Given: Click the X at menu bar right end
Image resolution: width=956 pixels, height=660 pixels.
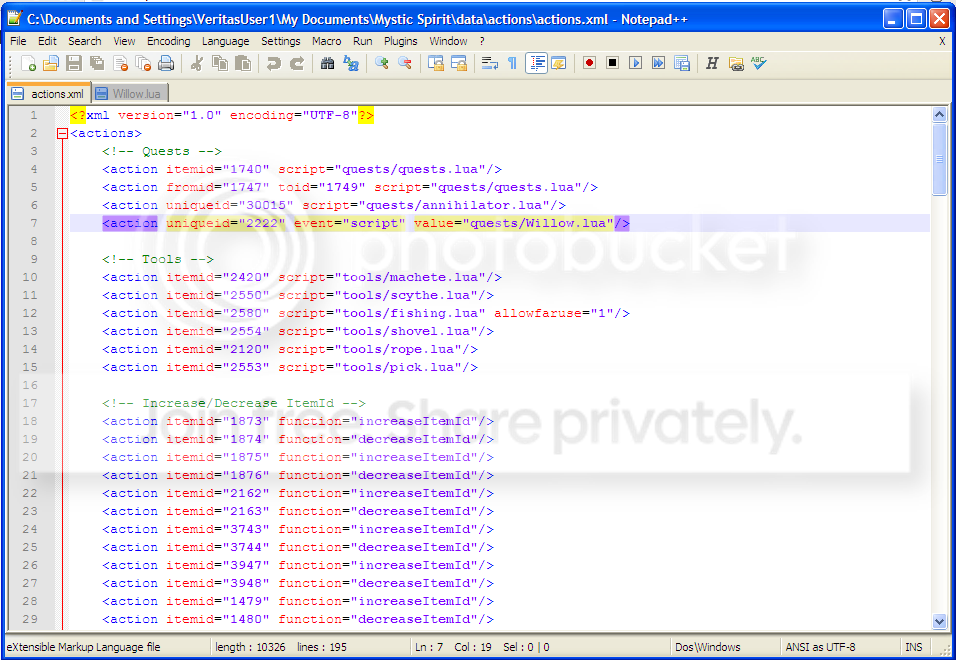Looking at the screenshot, I should pyautogui.click(x=942, y=41).
